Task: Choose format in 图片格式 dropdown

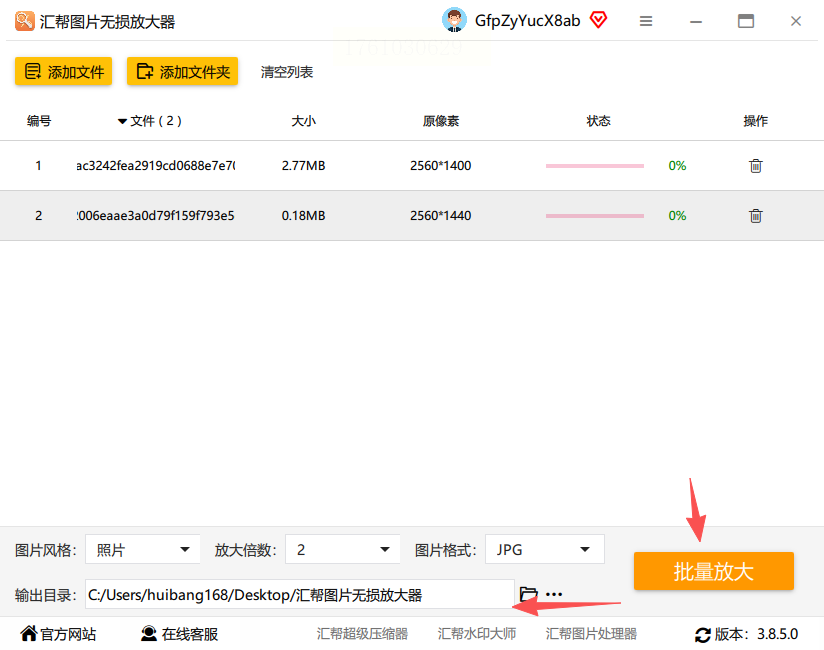Action: 544,550
